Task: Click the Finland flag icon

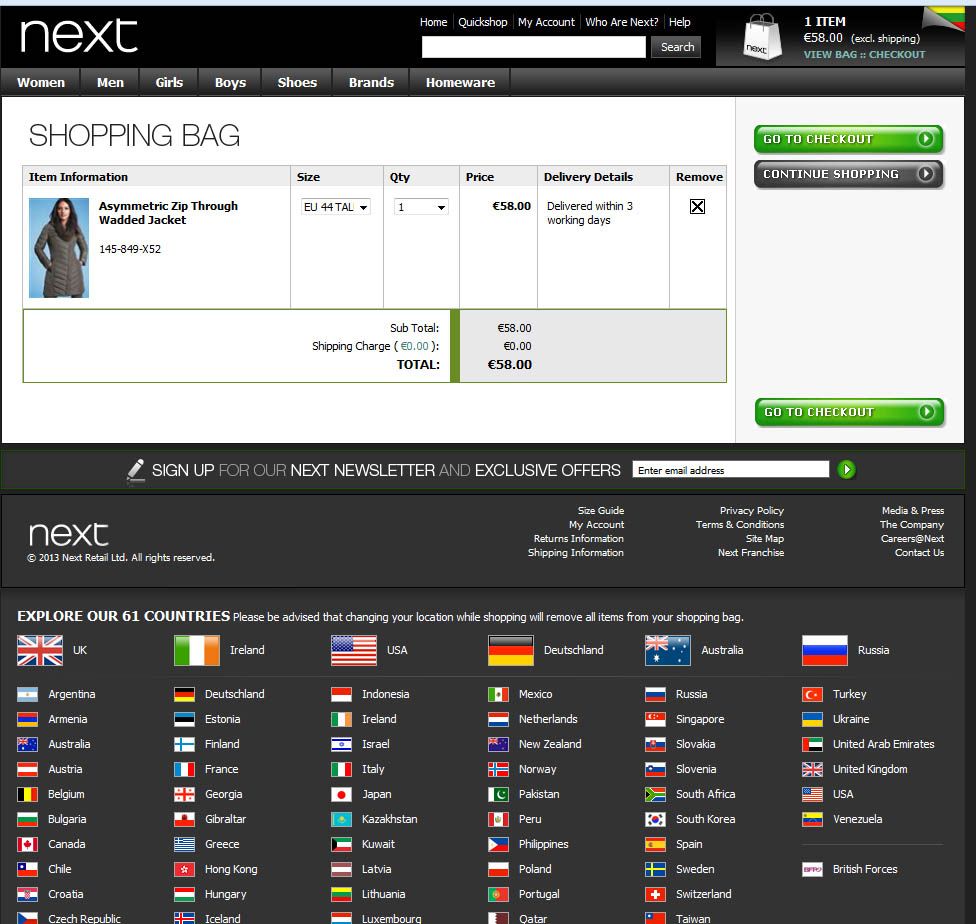Action: pyautogui.click(x=184, y=744)
